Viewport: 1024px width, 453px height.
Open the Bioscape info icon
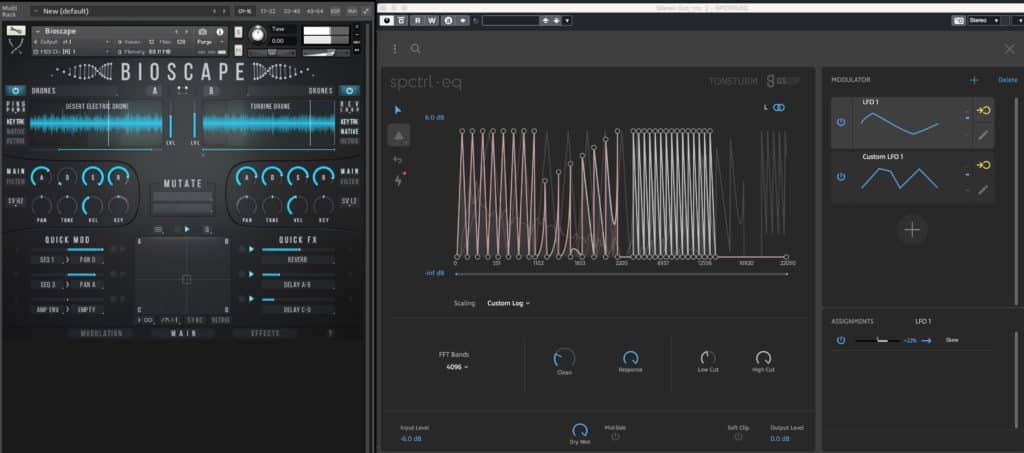pos(219,31)
